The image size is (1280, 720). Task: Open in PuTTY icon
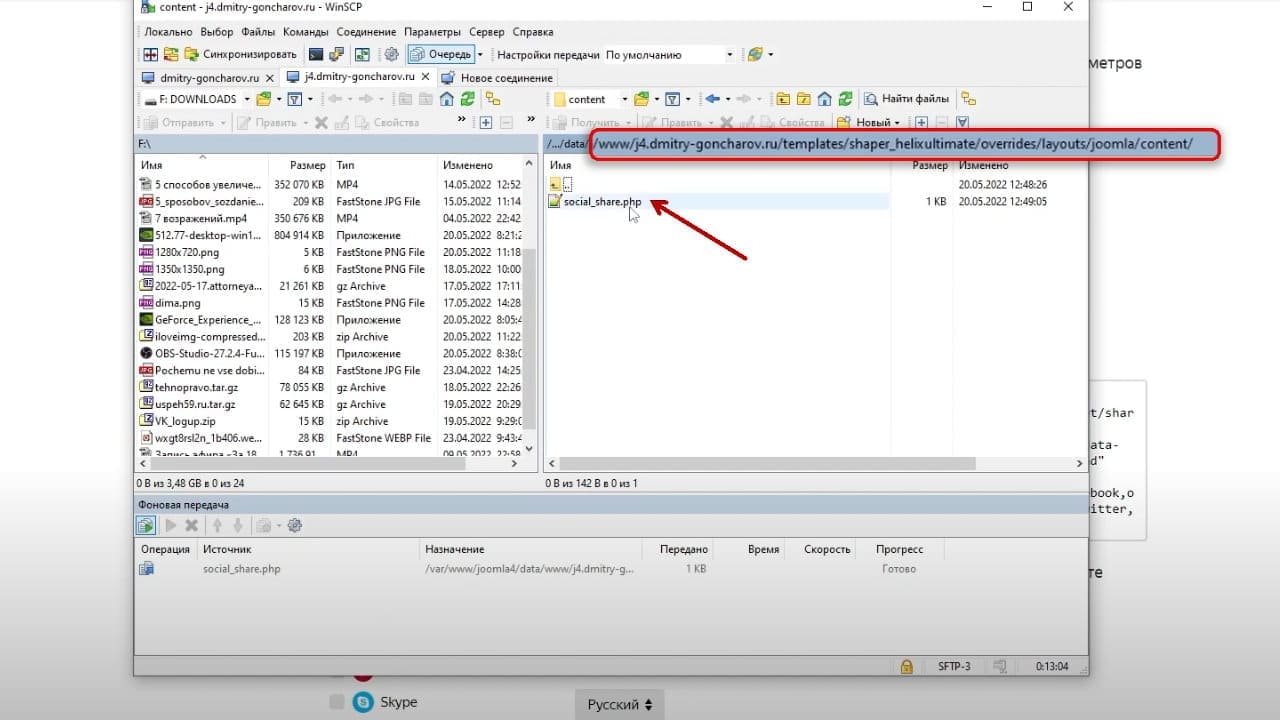tap(337, 55)
